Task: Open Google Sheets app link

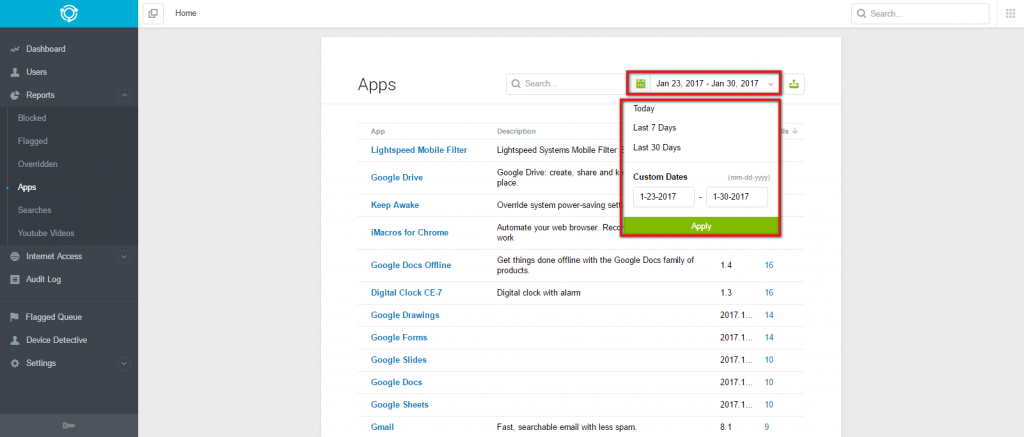Action: pos(400,405)
